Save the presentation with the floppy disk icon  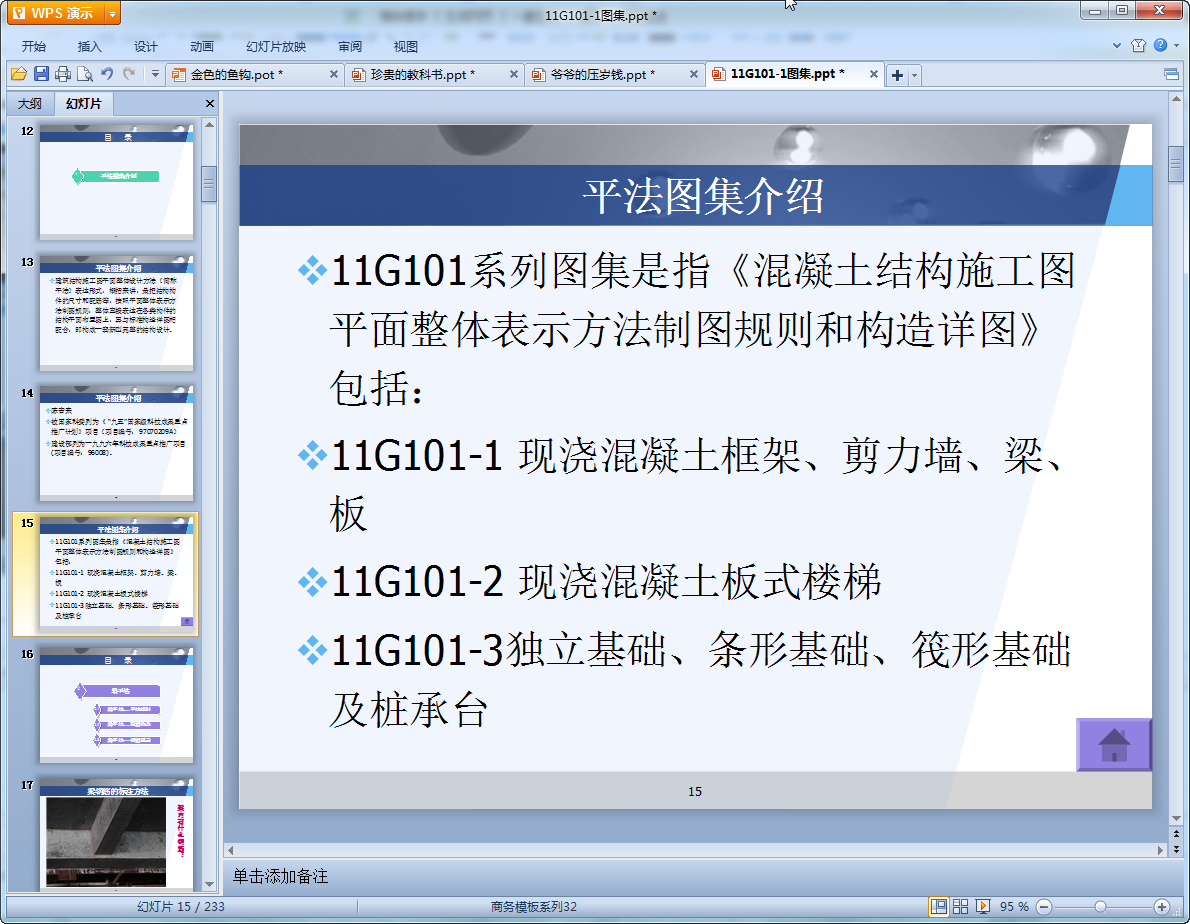[41, 74]
